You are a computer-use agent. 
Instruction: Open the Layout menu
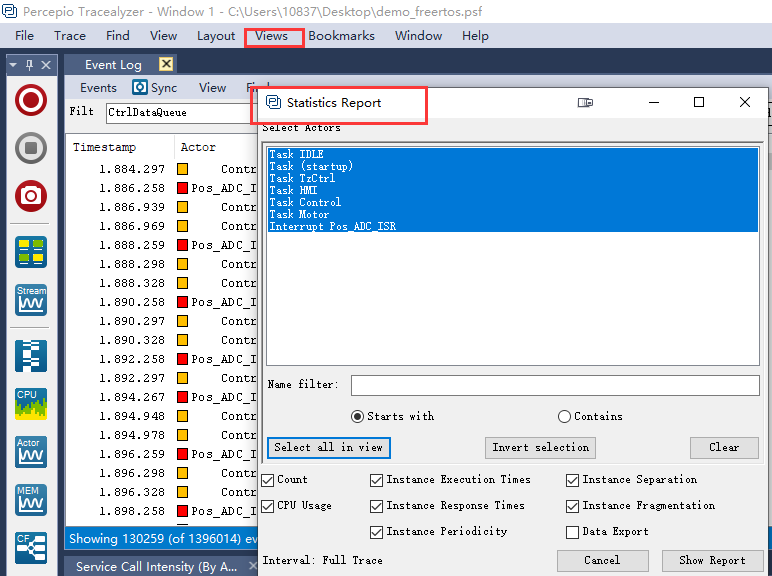pos(216,36)
